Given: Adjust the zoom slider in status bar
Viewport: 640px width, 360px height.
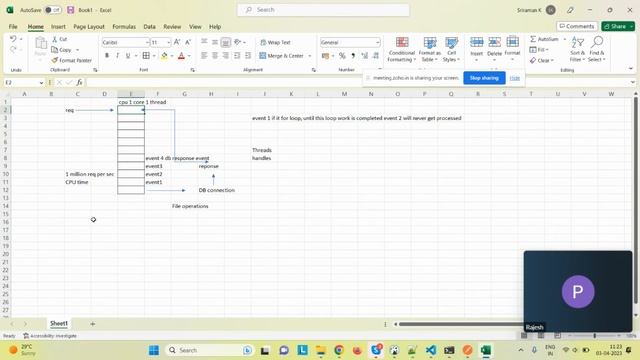Looking at the screenshot, I should pos(594,336).
